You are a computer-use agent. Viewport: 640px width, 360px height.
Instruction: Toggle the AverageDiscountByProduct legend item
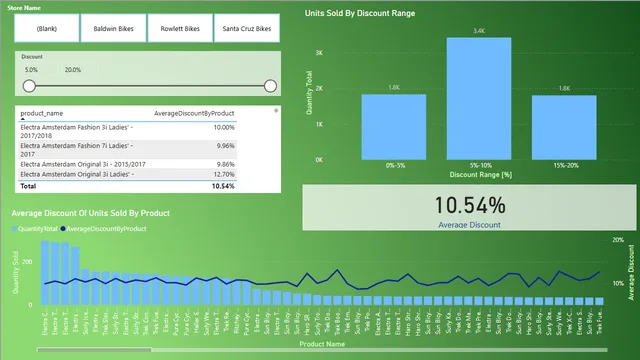click(103, 229)
